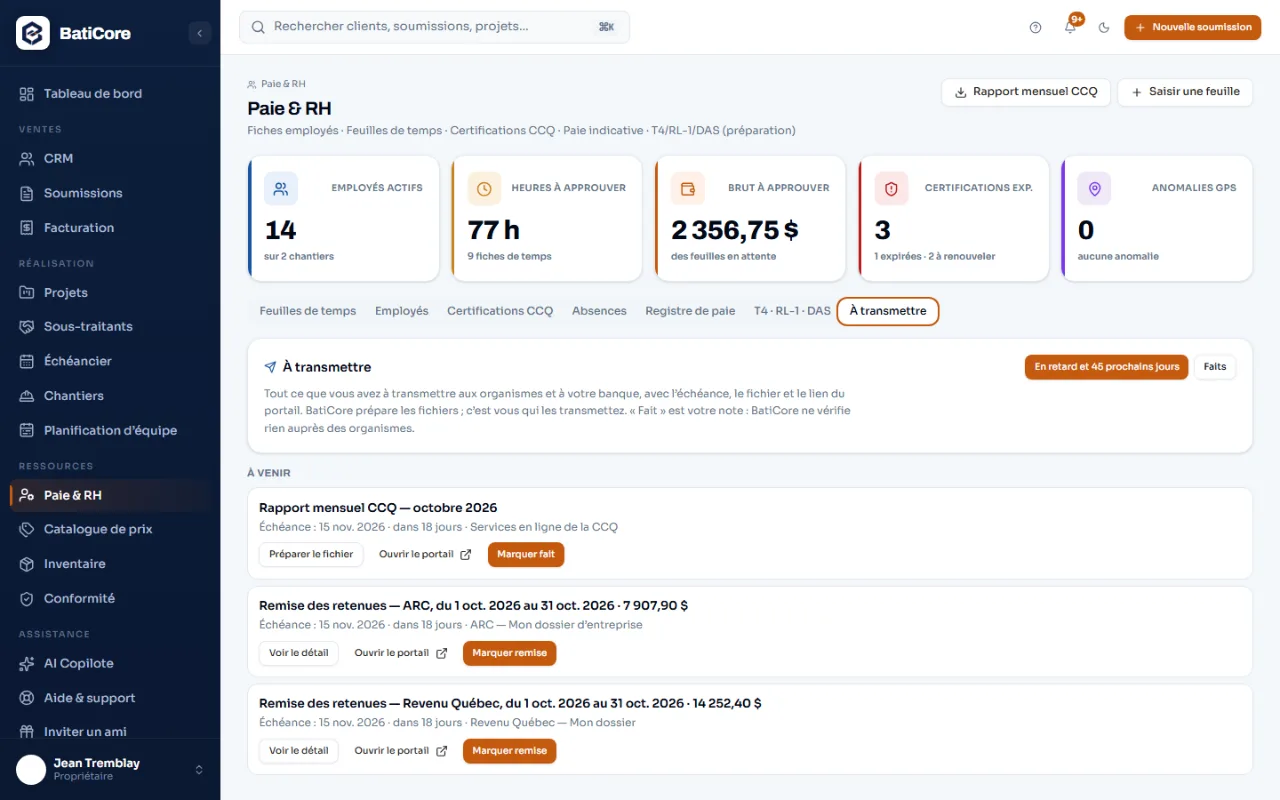The height and width of the screenshot is (800, 1280).
Task: Collapse the sidebar using the chevron button
Action: [199, 33]
